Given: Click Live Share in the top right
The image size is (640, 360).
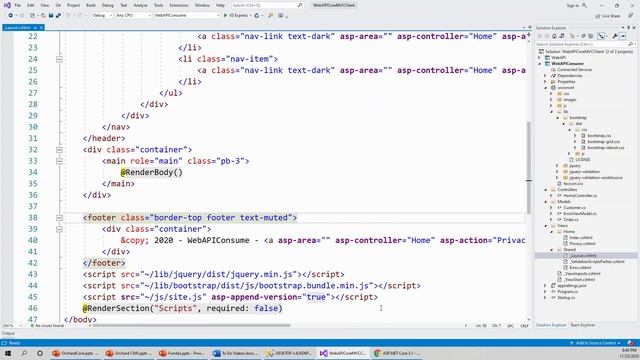Looking at the screenshot, I should coord(608,16).
